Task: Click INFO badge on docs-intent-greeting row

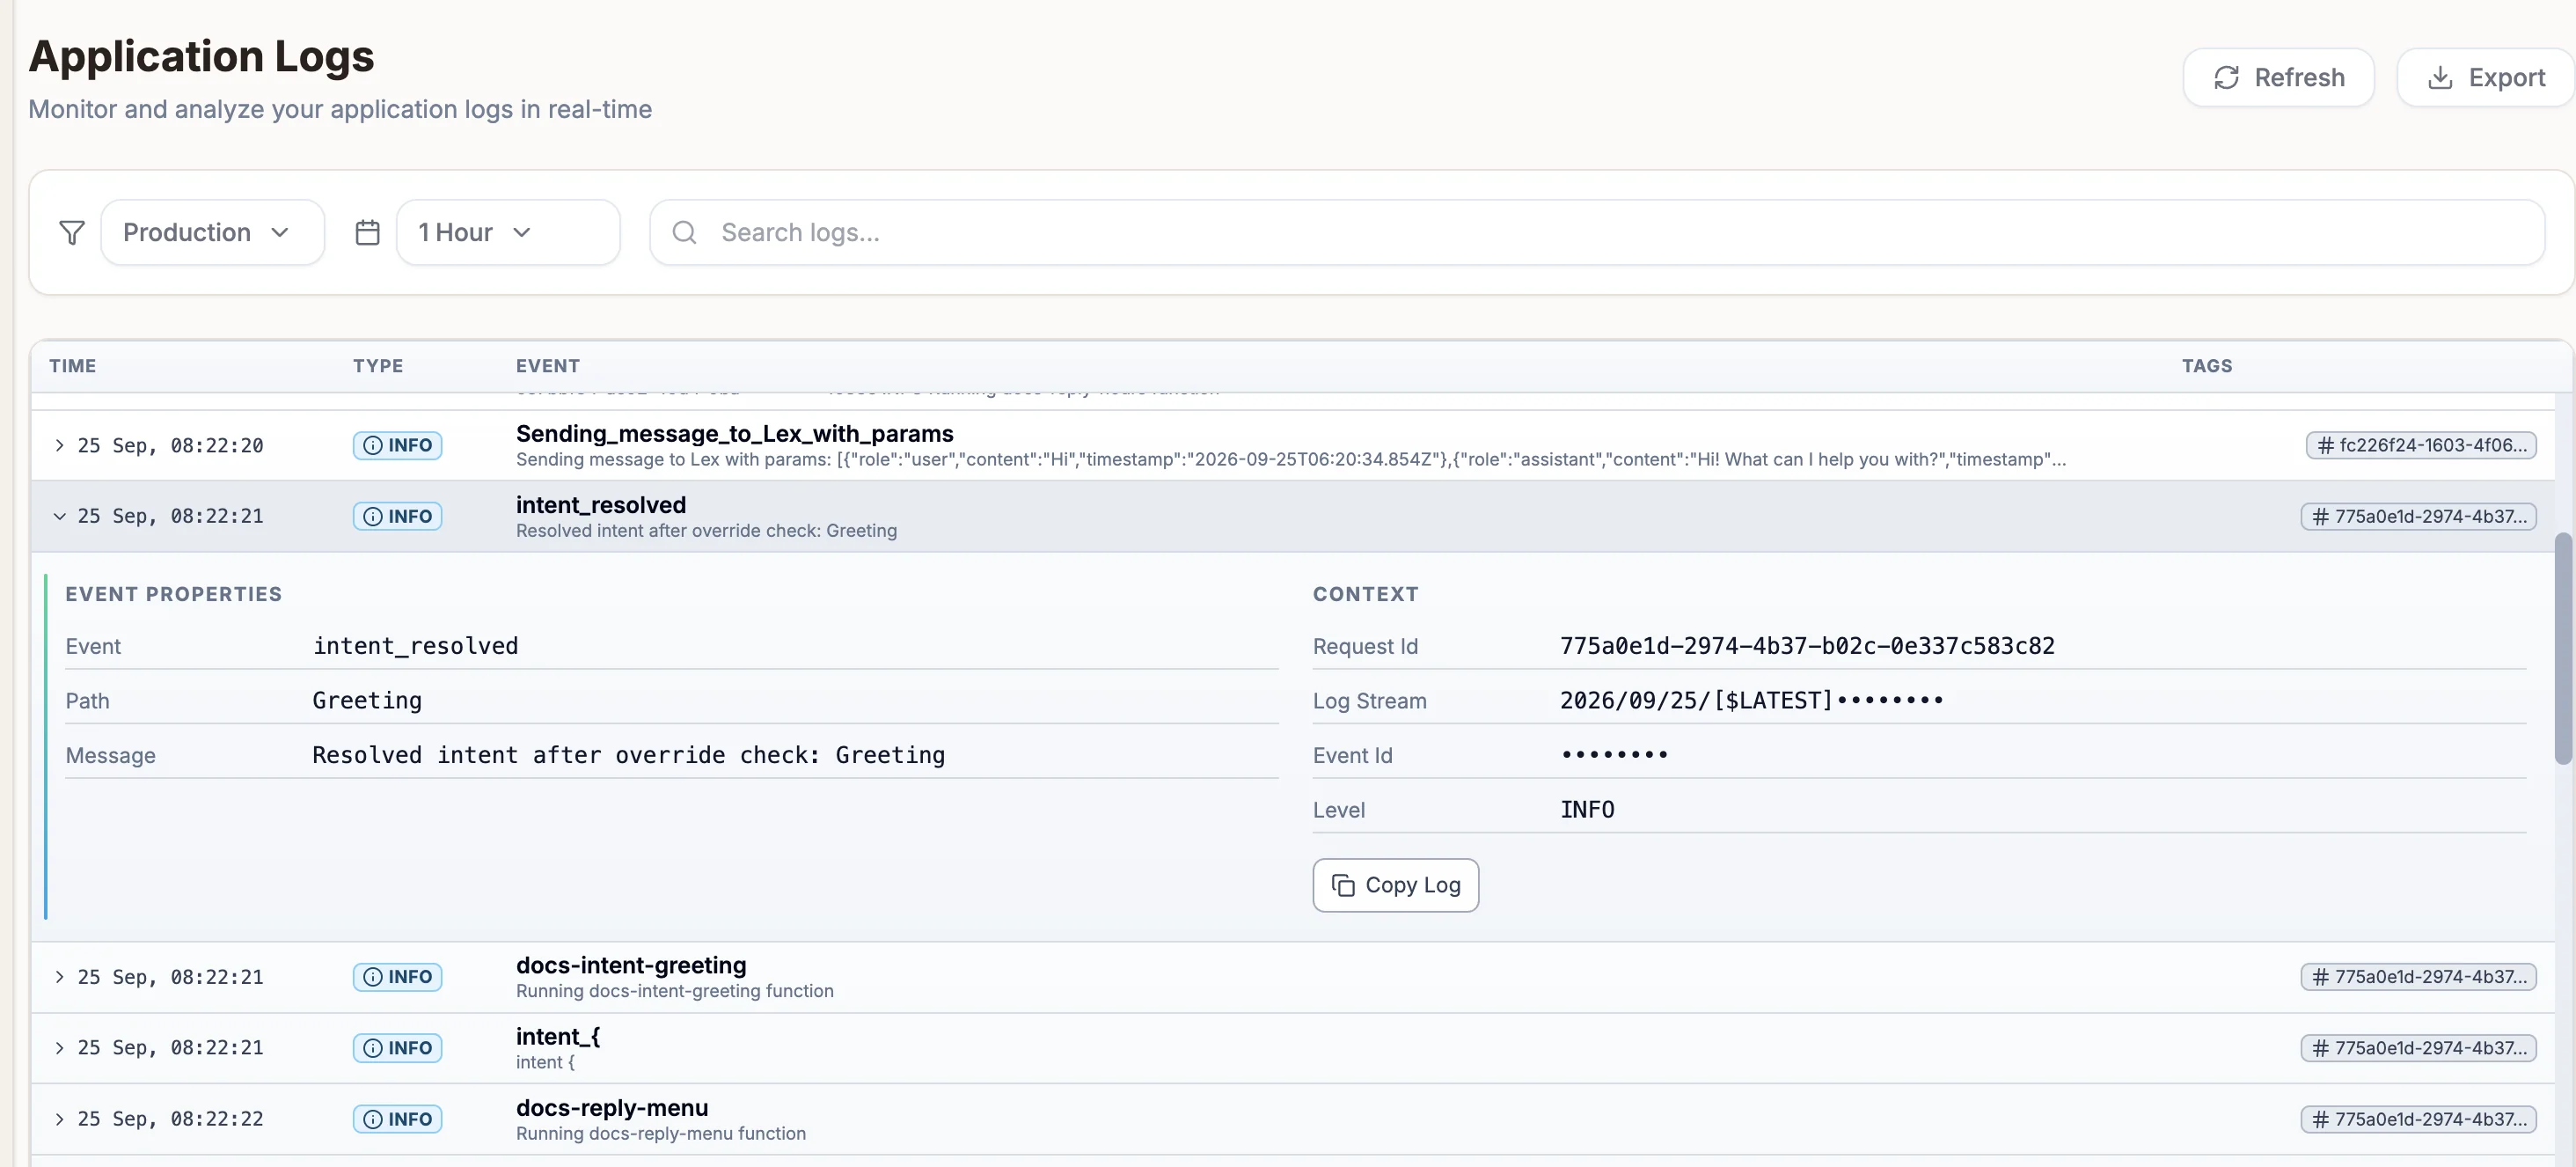Action: click(397, 977)
